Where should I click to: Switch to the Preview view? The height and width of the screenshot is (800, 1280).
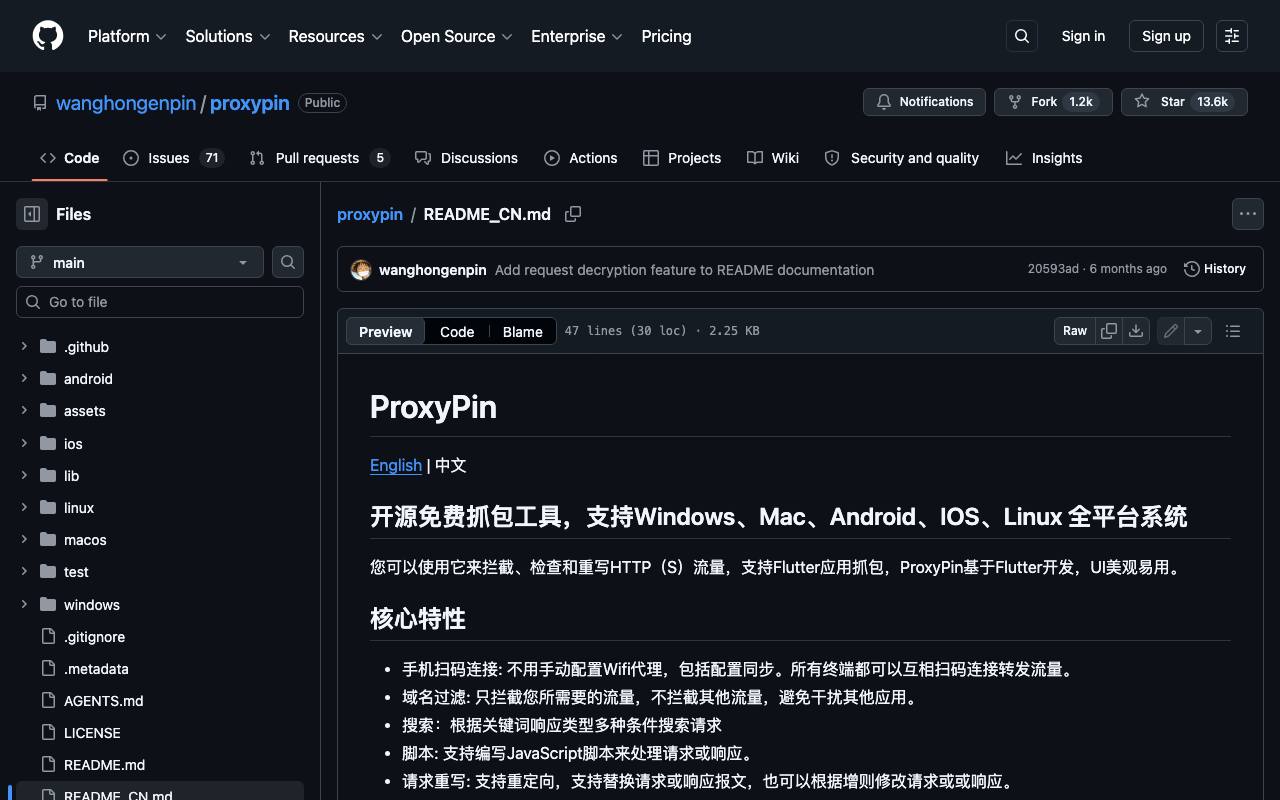coord(386,332)
